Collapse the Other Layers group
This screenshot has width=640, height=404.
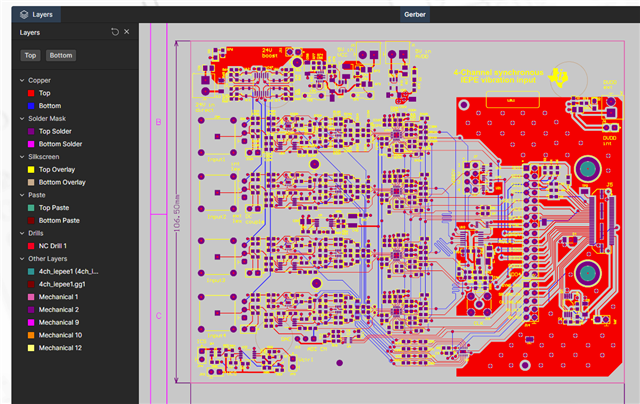tap(22, 259)
